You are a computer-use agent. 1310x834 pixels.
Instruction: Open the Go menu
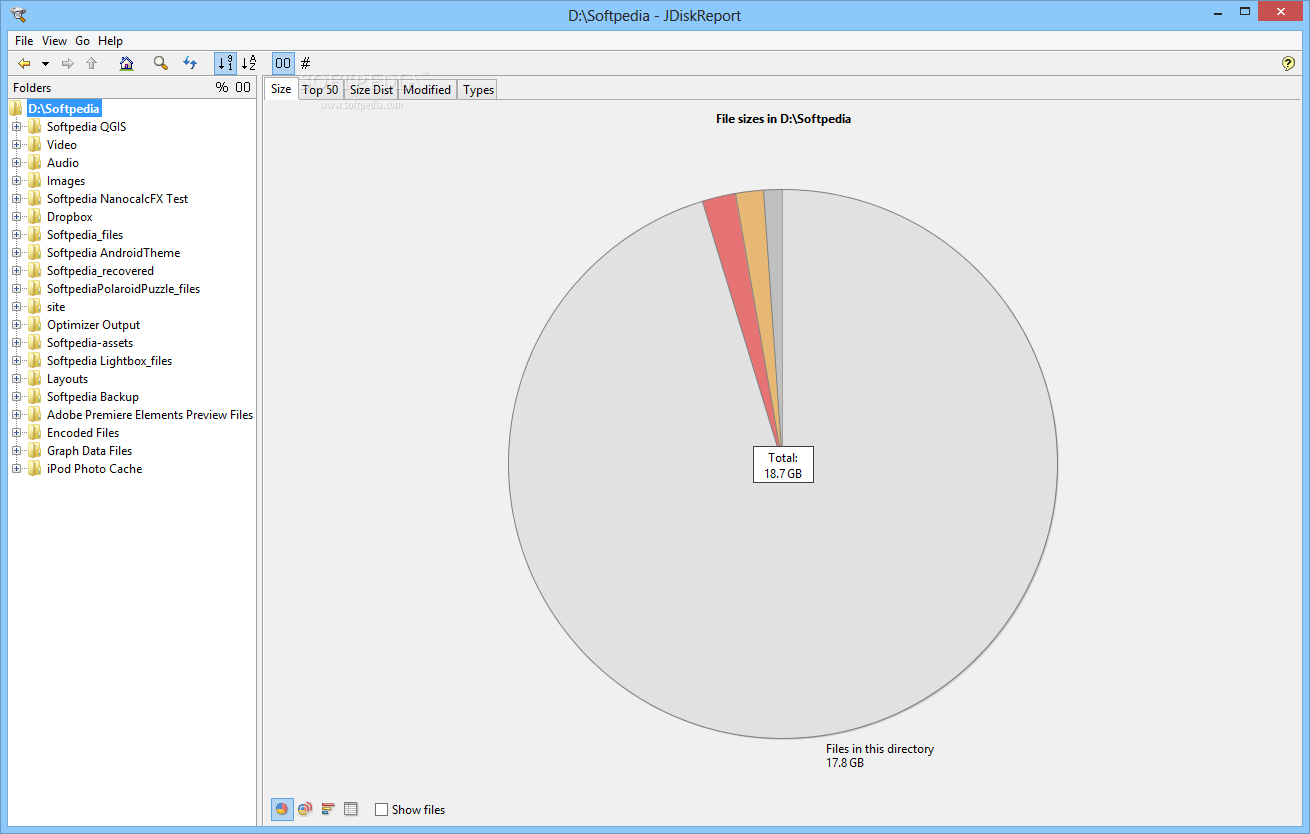point(83,41)
